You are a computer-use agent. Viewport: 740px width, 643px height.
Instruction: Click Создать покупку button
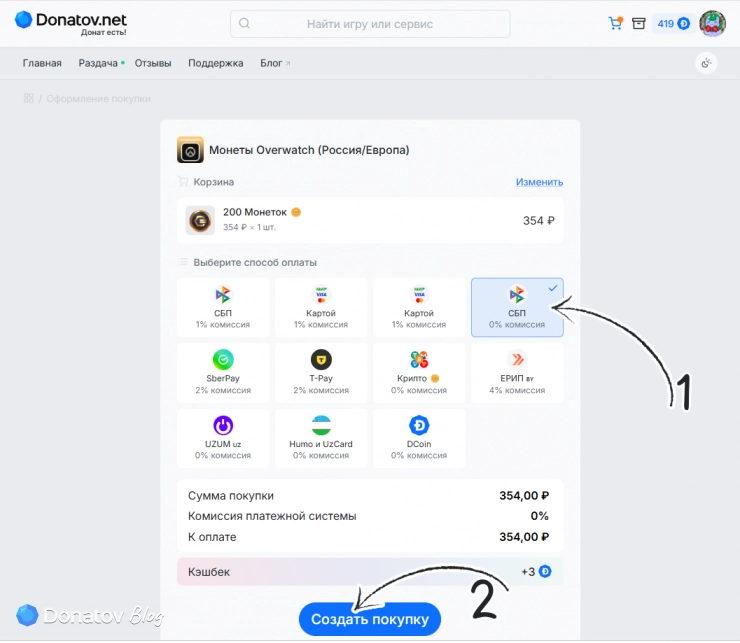370,619
